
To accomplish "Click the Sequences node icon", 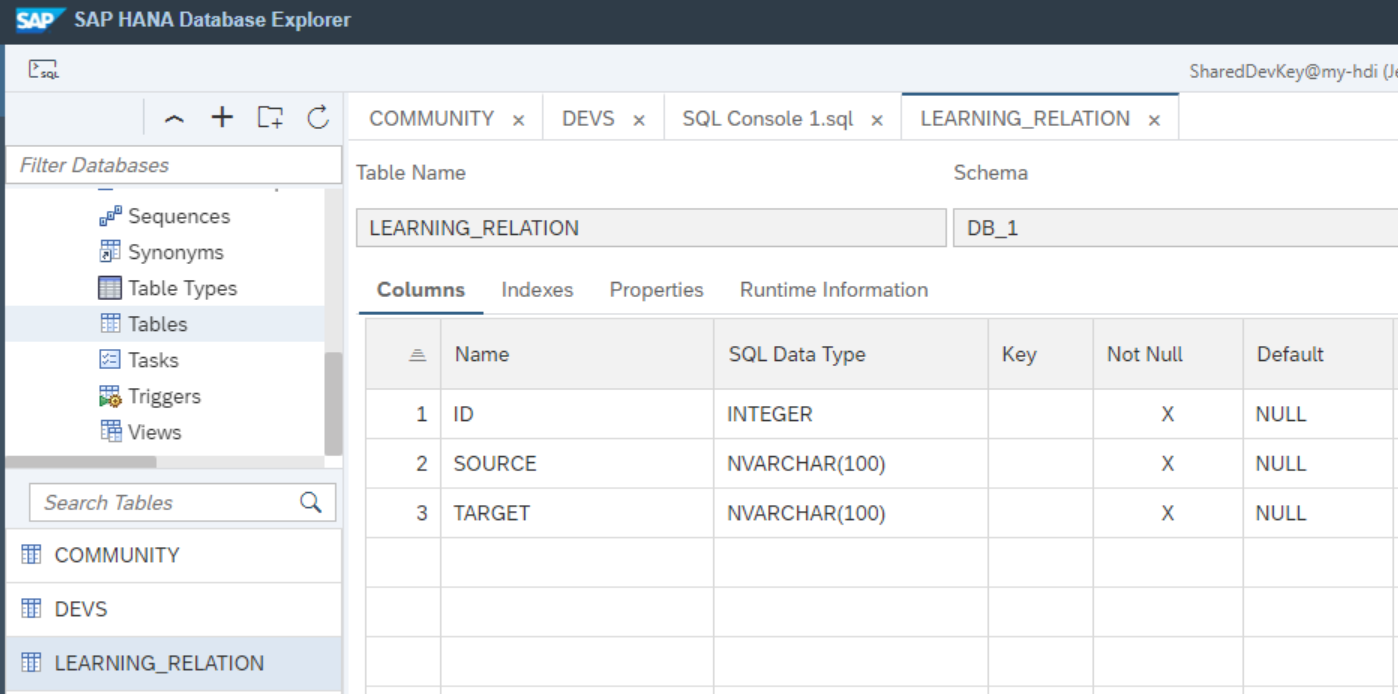I will pyautogui.click(x=110, y=216).
